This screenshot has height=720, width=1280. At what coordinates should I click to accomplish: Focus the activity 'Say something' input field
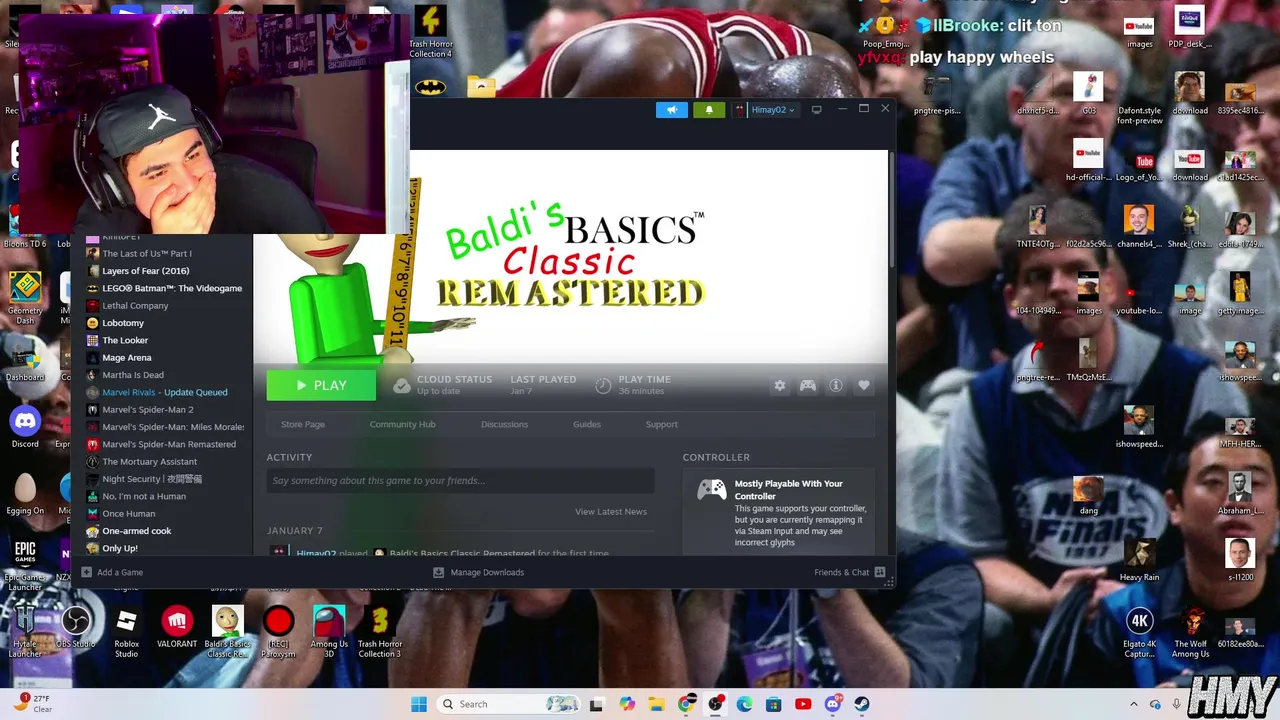(x=460, y=481)
